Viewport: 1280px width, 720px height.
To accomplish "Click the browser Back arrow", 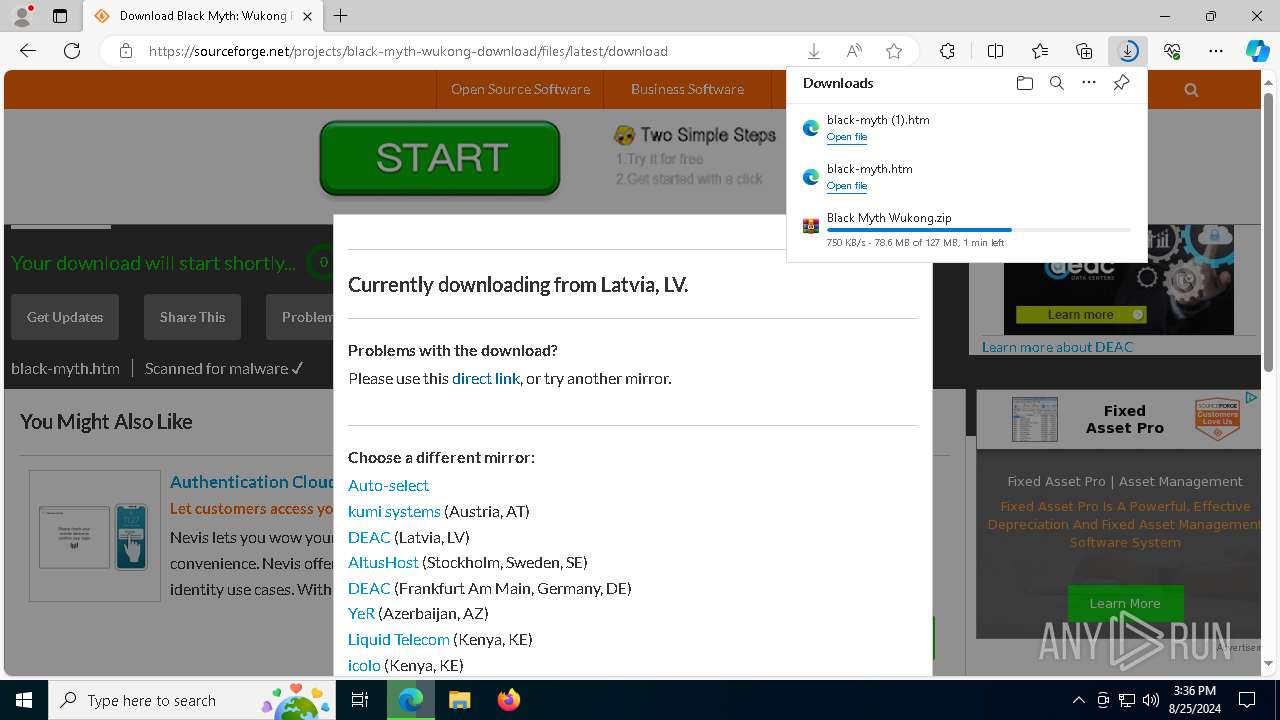I will point(28,51).
